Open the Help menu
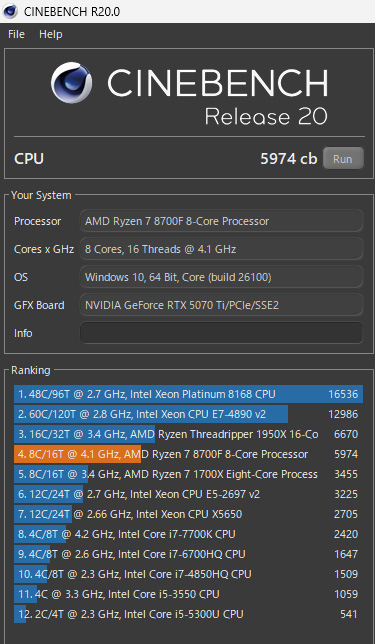Viewport: 375px width, 644px height. click(x=51, y=34)
